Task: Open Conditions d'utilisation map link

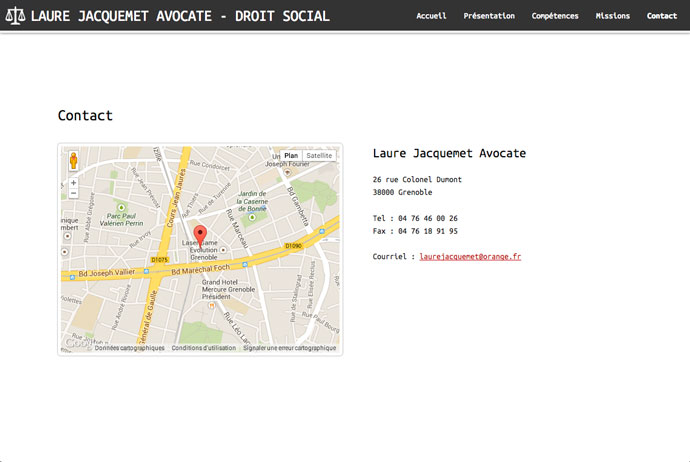Action: [x=203, y=348]
